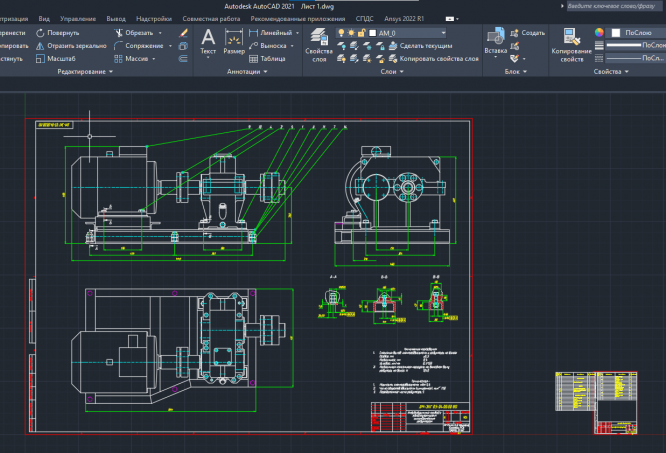Toggle lock icon for layer AM_0
This screenshot has width=666, height=453.
pos(361,32)
